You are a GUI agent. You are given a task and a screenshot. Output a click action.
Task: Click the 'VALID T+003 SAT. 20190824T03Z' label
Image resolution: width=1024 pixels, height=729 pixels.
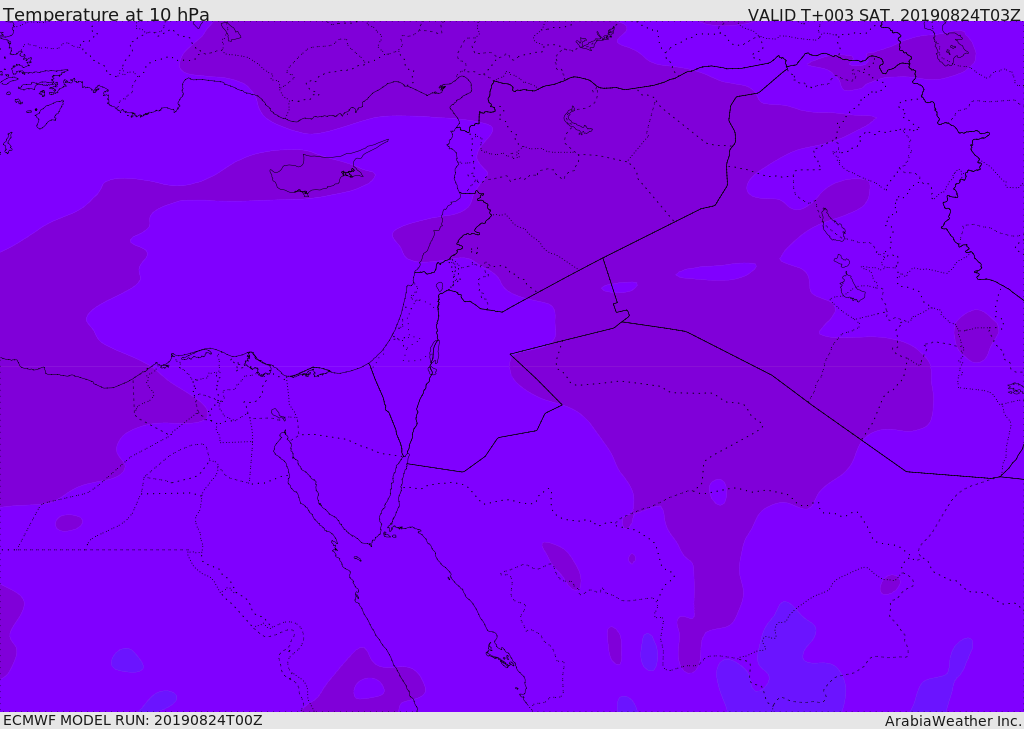[x=884, y=14]
